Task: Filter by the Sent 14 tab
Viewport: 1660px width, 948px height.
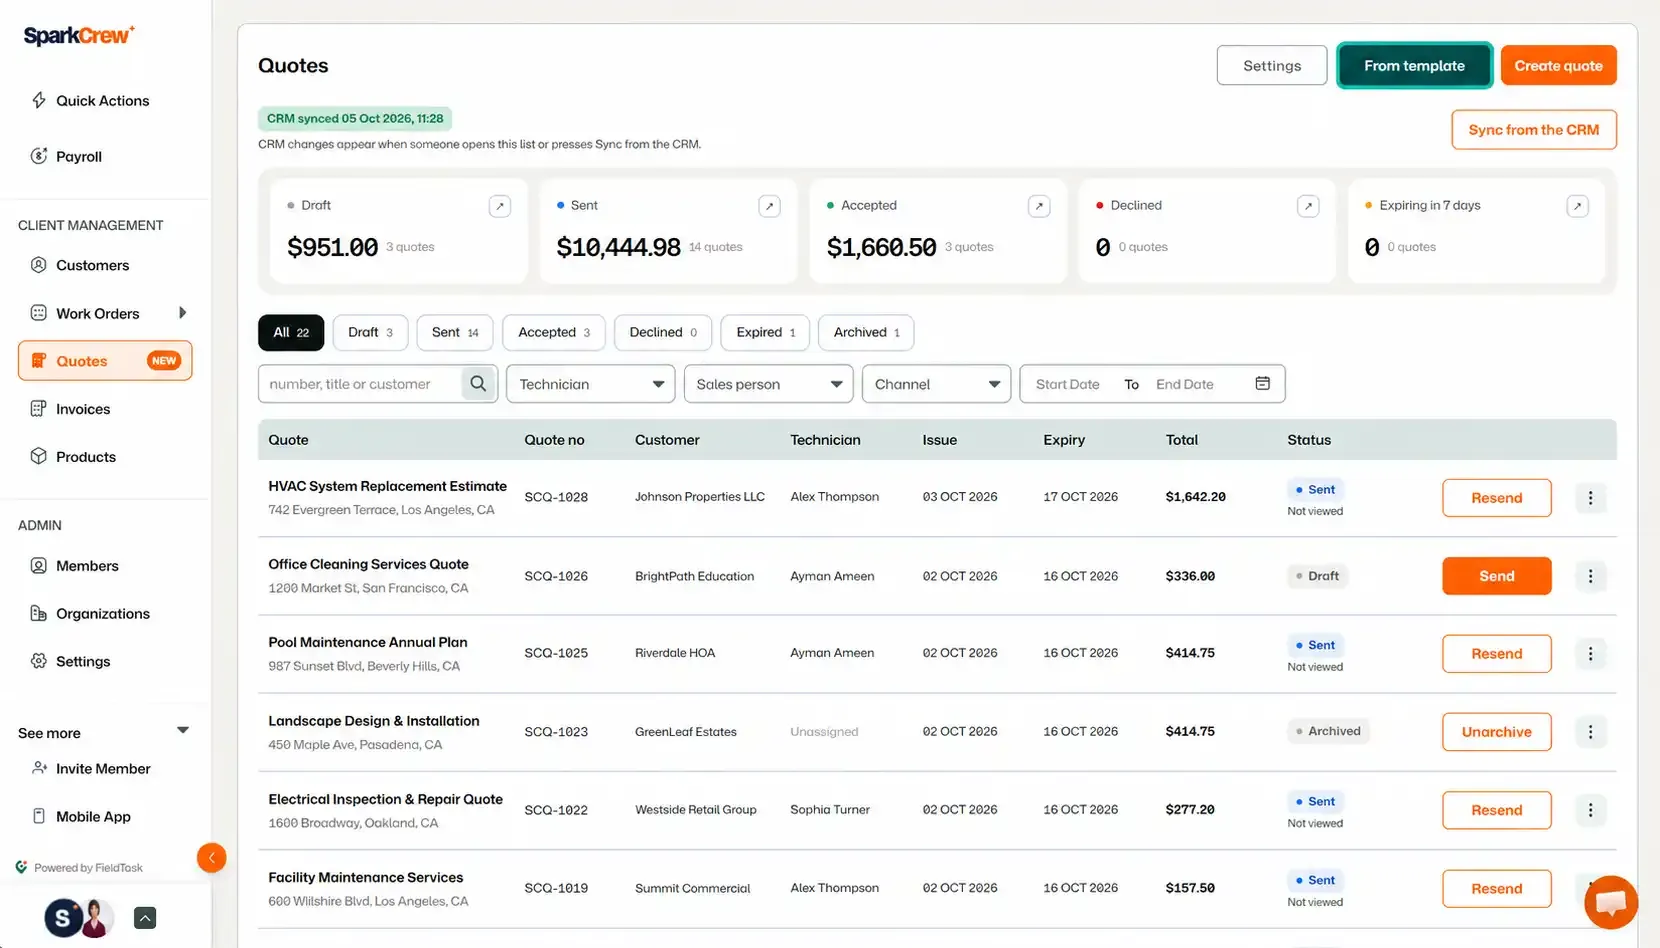Action: 455,333
